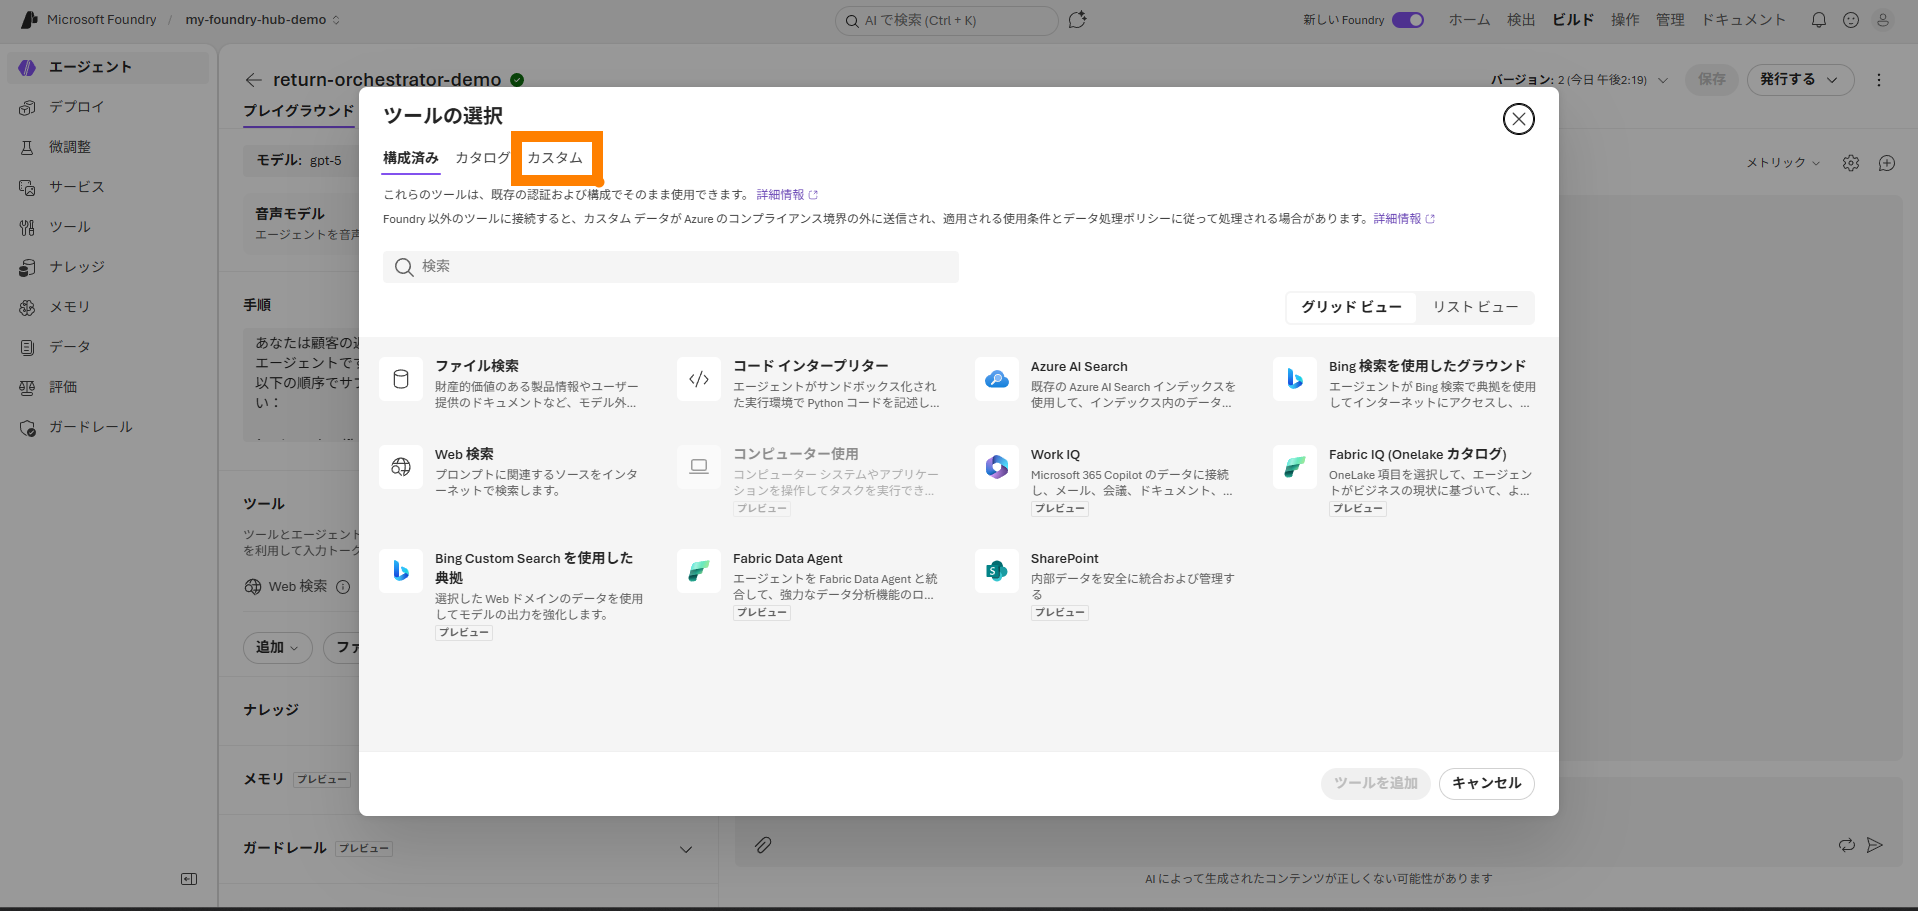The image size is (1918, 911).
Task: Open the サービス sidebar icon
Action: [27, 187]
